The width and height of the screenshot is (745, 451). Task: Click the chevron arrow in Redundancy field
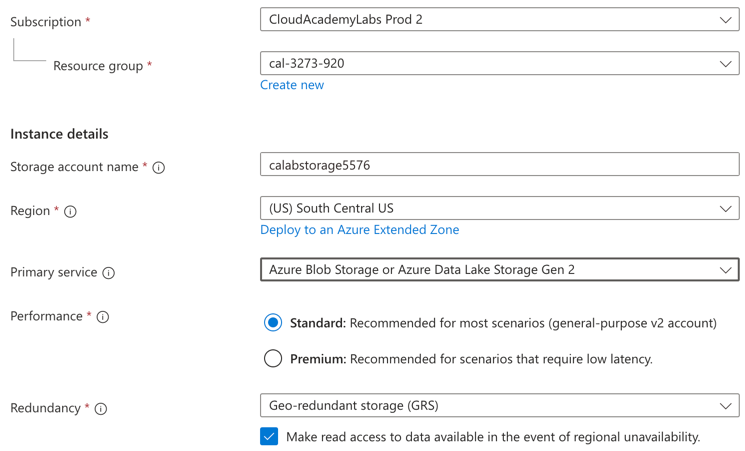click(725, 407)
